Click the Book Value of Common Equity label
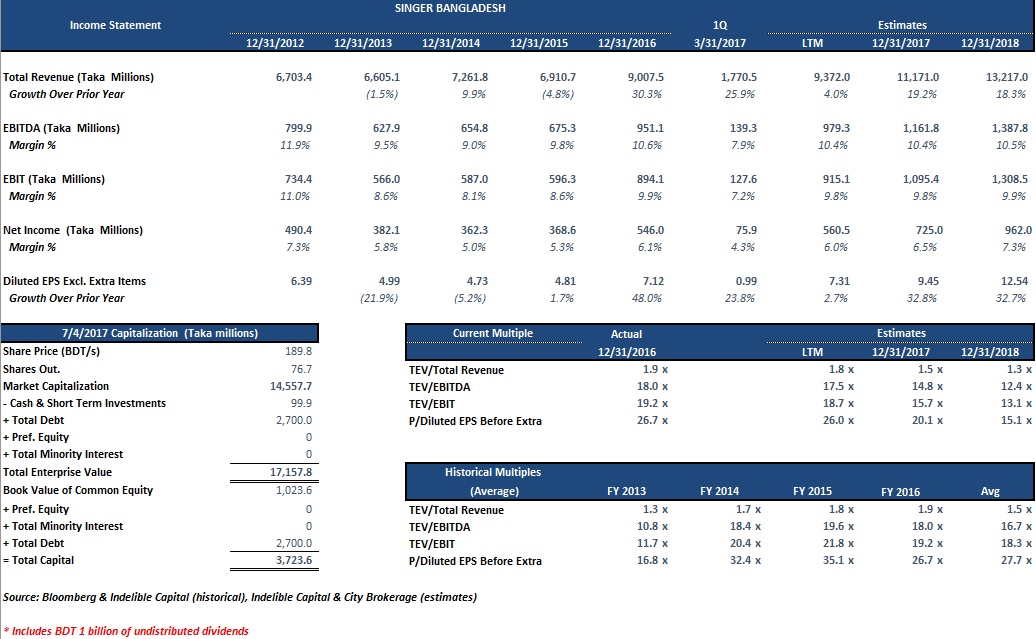Screen dimensions: 1036x639 [78, 490]
